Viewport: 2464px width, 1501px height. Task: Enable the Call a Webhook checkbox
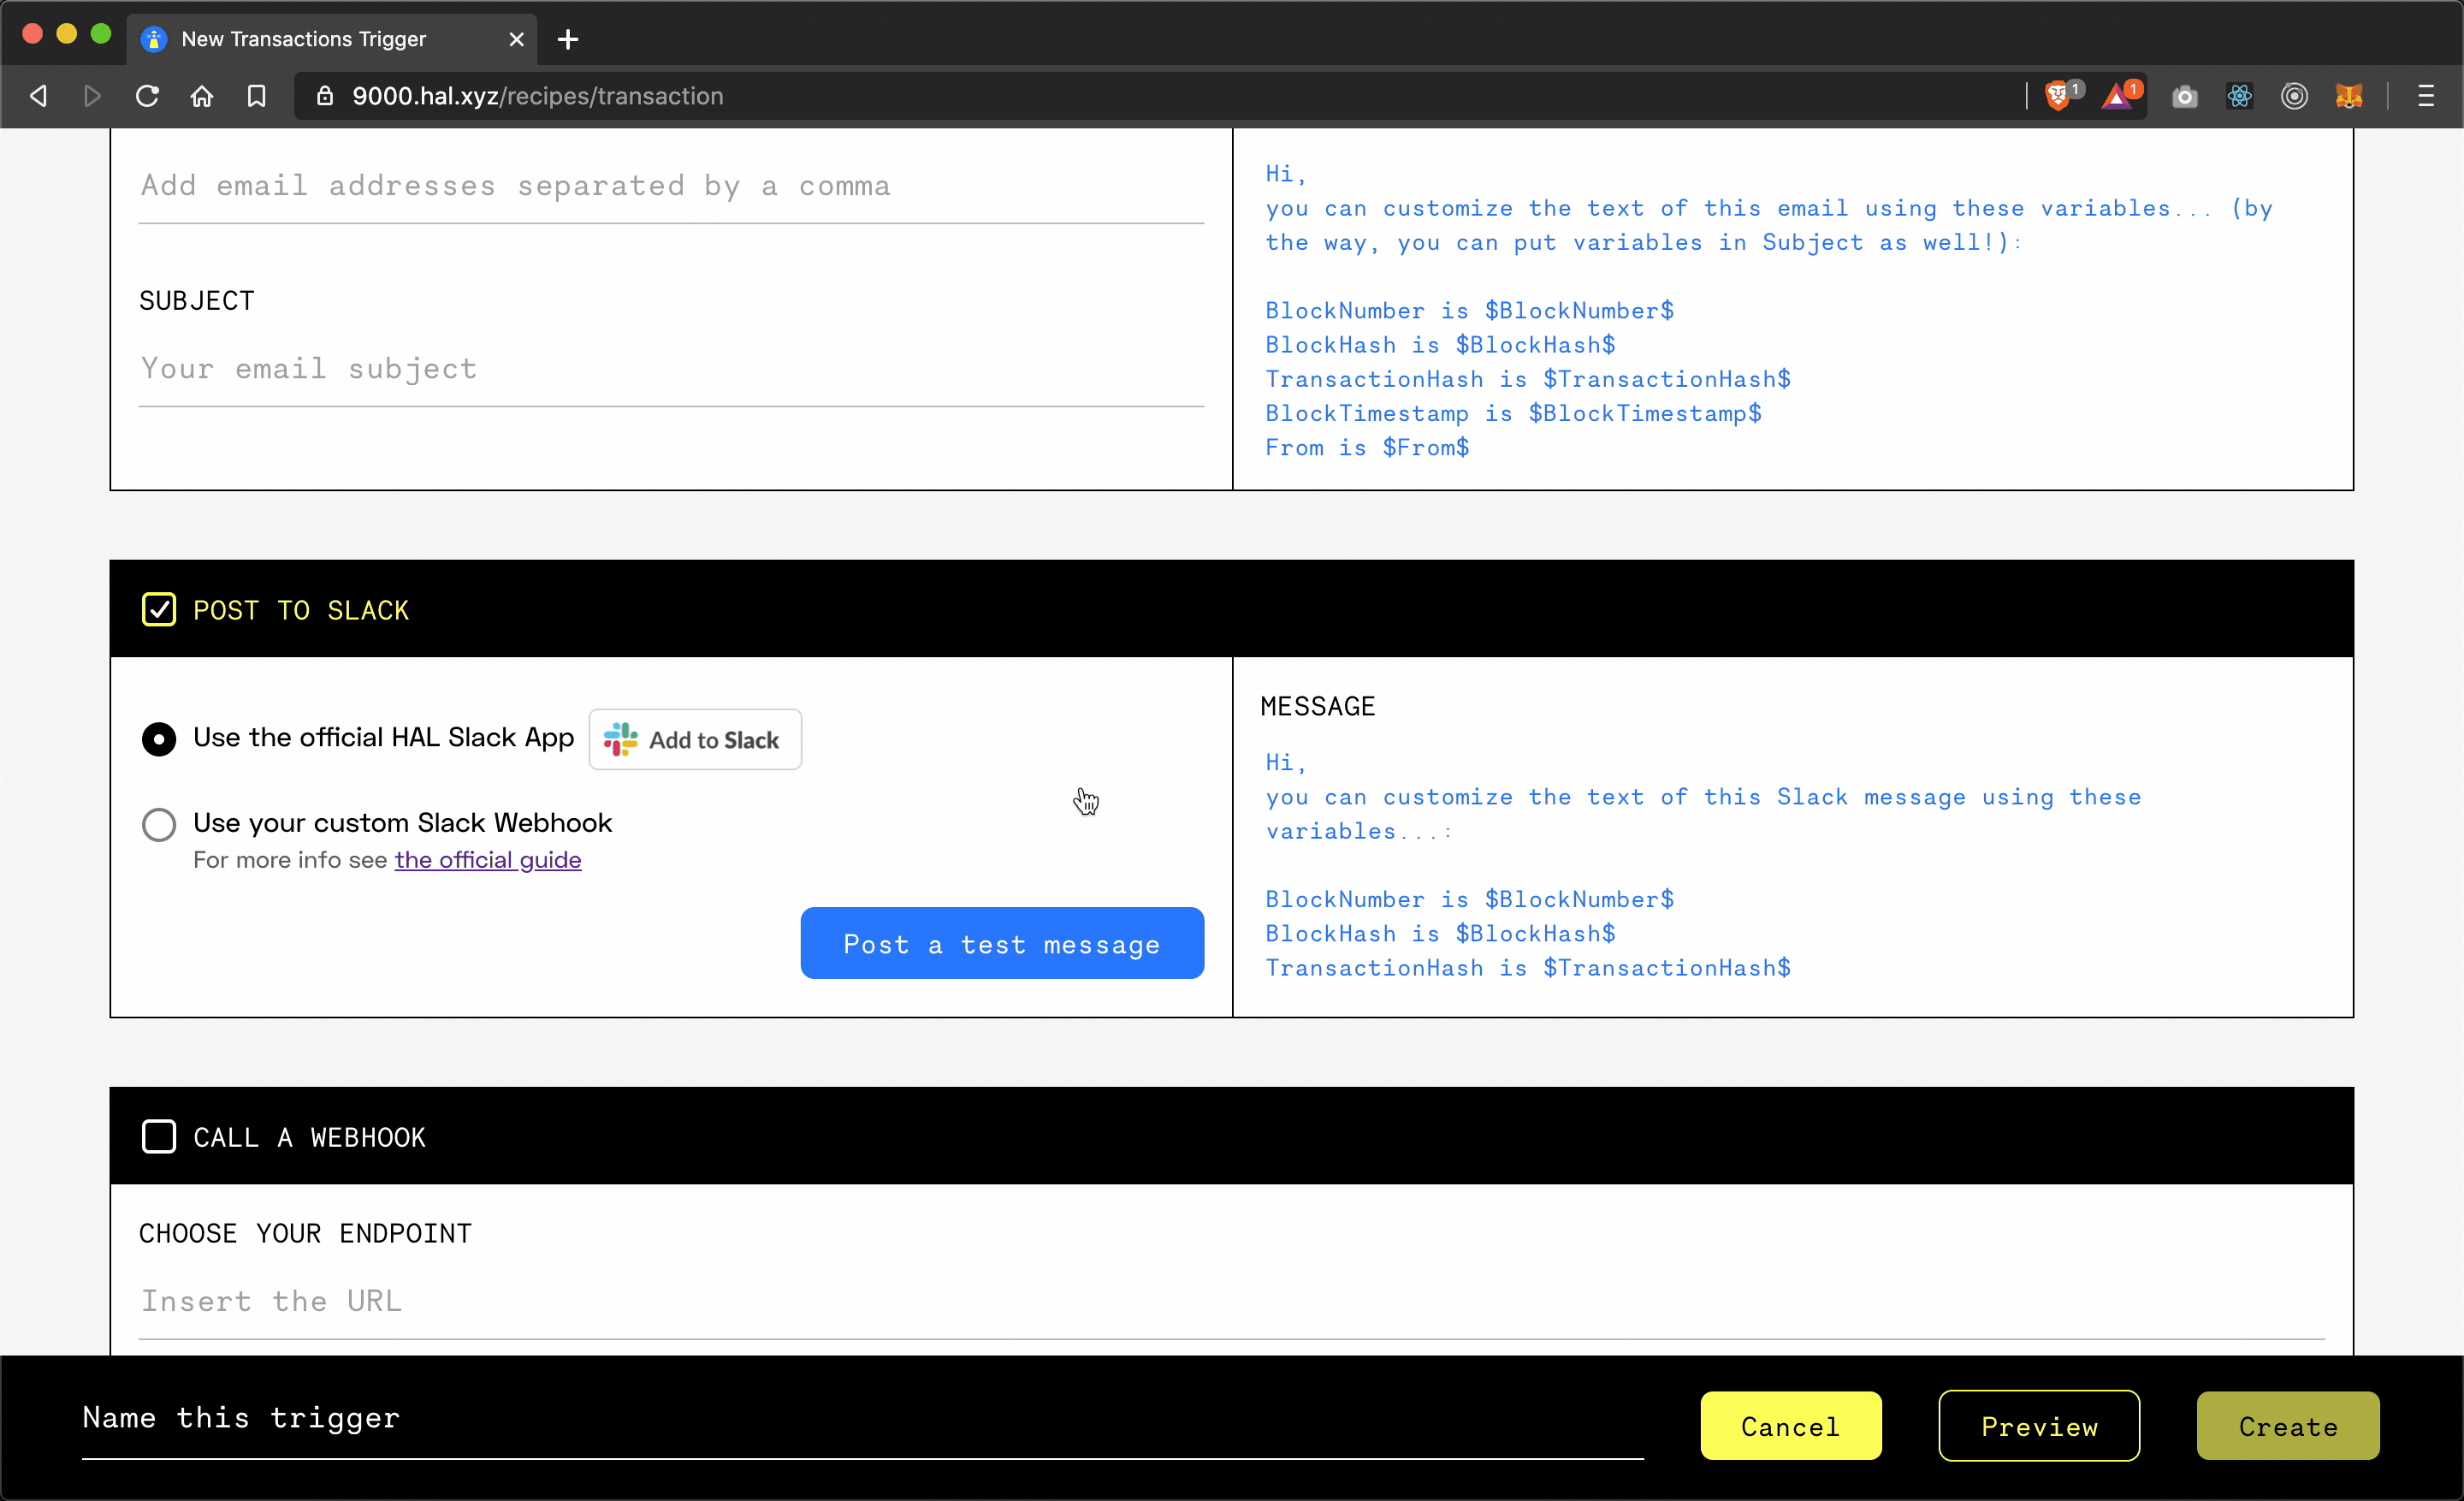tap(159, 1137)
